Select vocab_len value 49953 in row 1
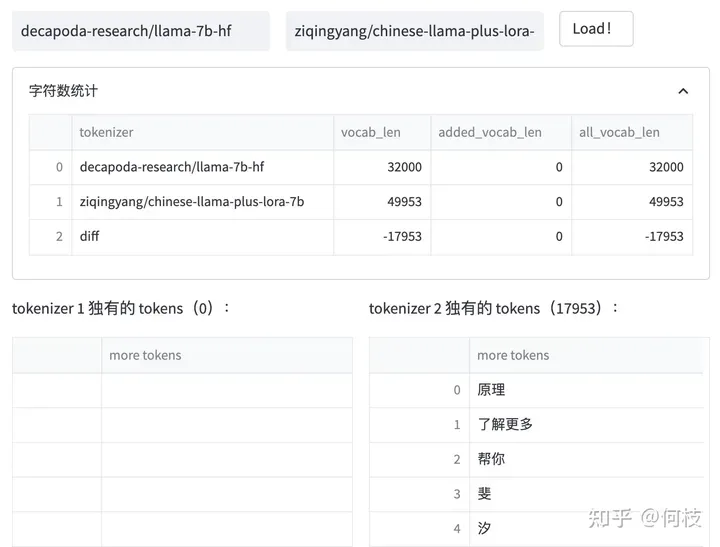720x547 pixels. pyautogui.click(x=382, y=202)
